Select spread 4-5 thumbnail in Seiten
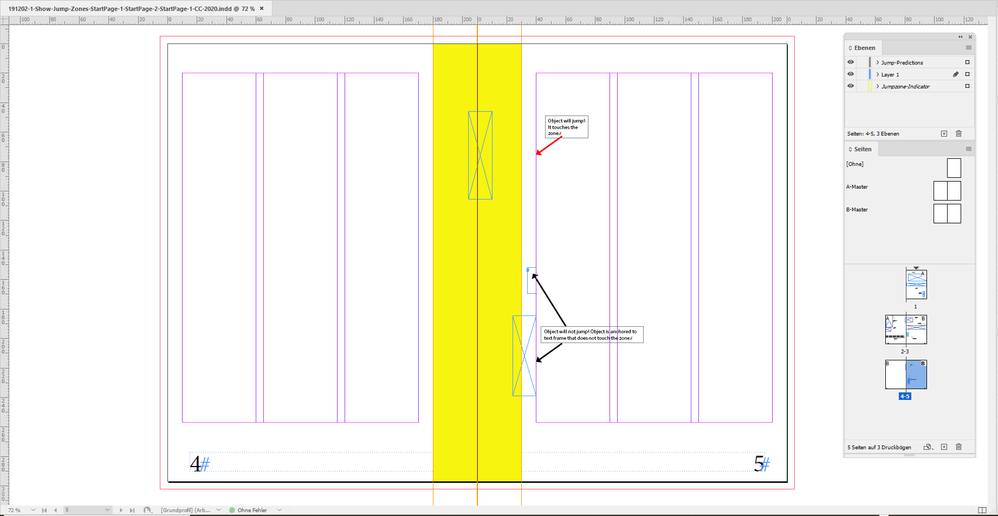The width and height of the screenshot is (998, 516). tap(906, 375)
